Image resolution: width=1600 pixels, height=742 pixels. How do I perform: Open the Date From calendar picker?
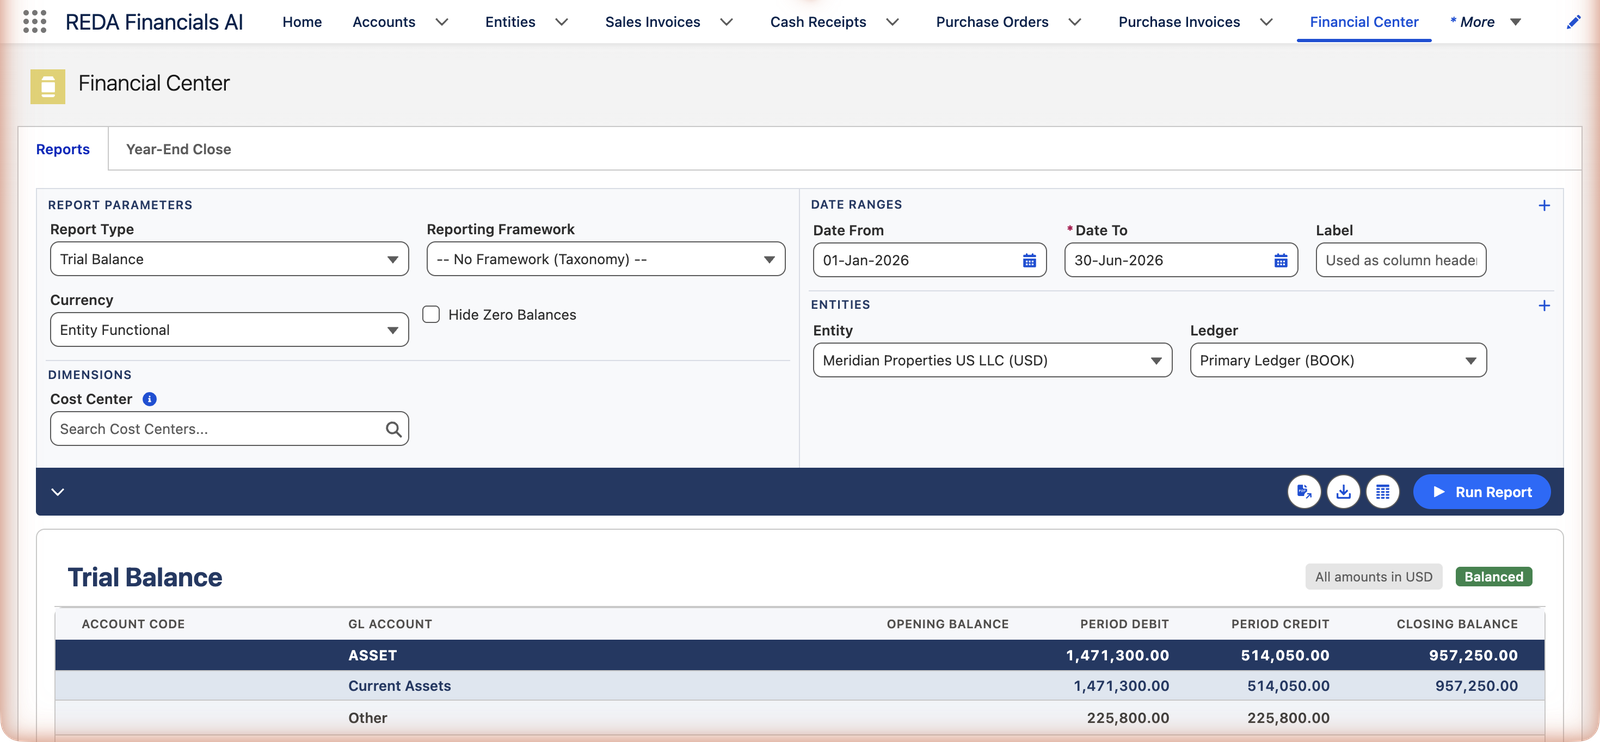coord(1029,261)
